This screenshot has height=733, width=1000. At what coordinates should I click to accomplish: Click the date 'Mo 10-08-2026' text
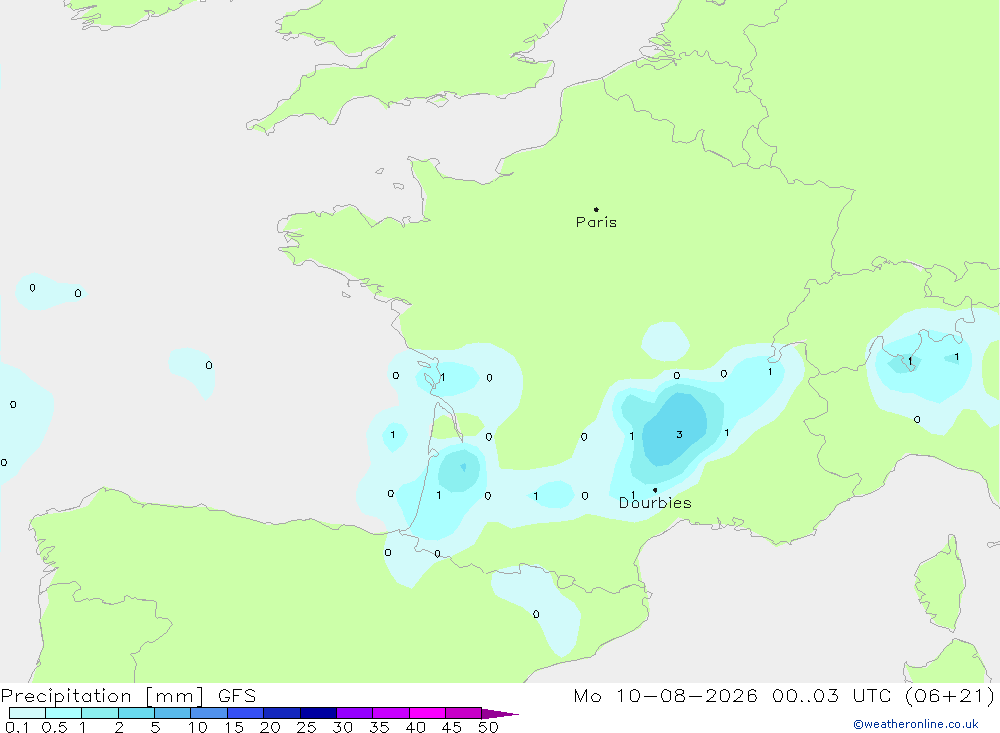pyautogui.click(x=665, y=695)
